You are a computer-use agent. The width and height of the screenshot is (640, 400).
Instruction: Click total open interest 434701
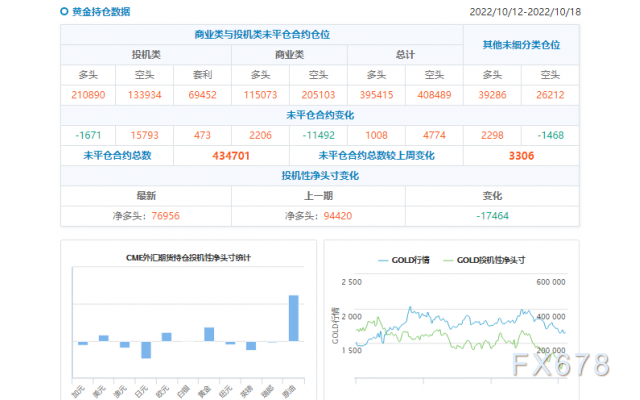point(231,156)
